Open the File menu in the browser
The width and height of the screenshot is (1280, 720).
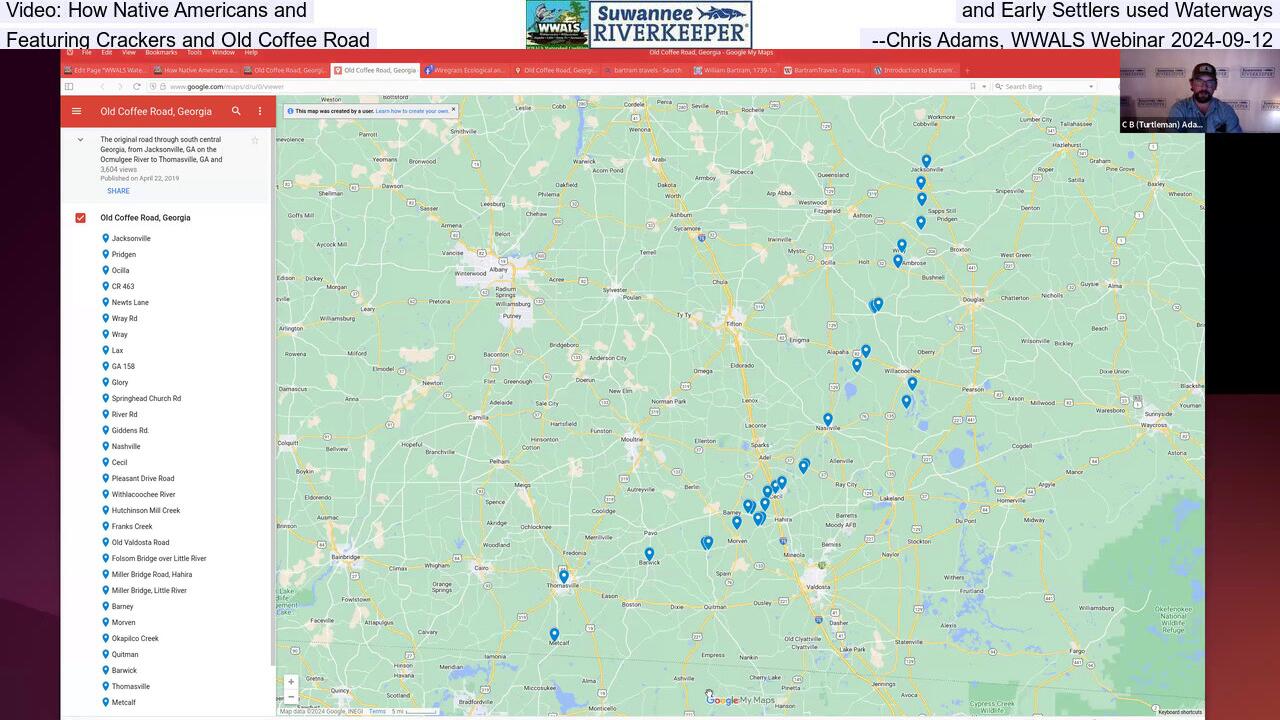(87, 52)
